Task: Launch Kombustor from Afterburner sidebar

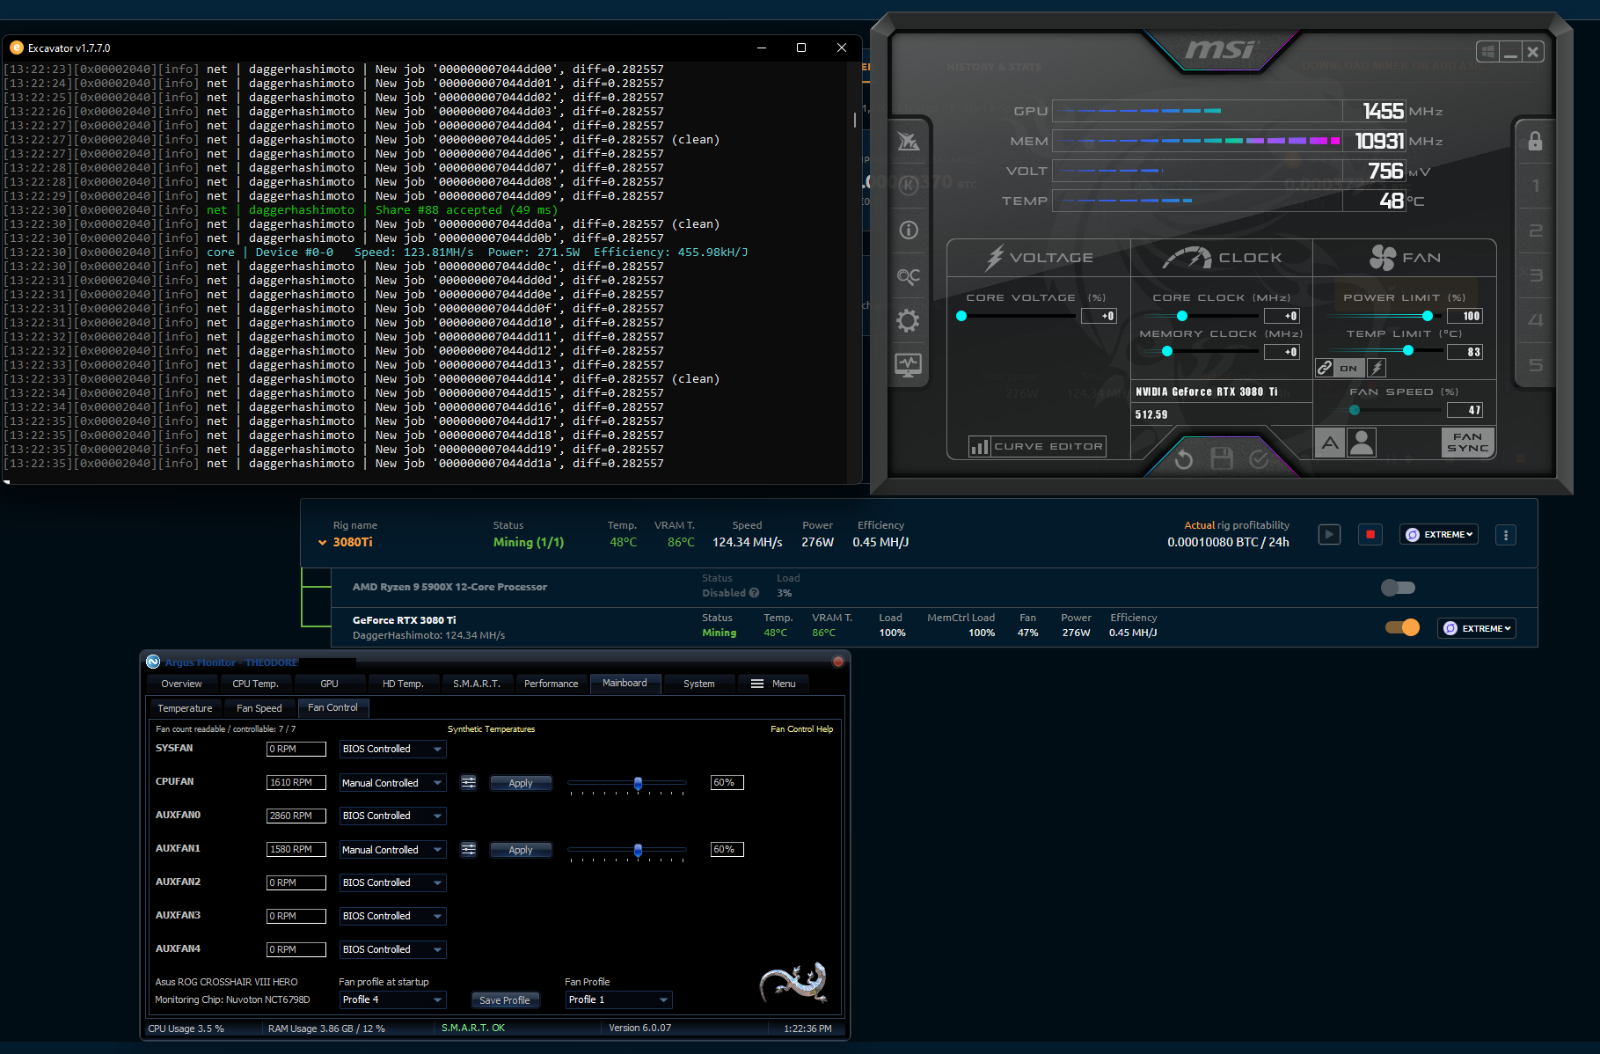Action: 908,185
